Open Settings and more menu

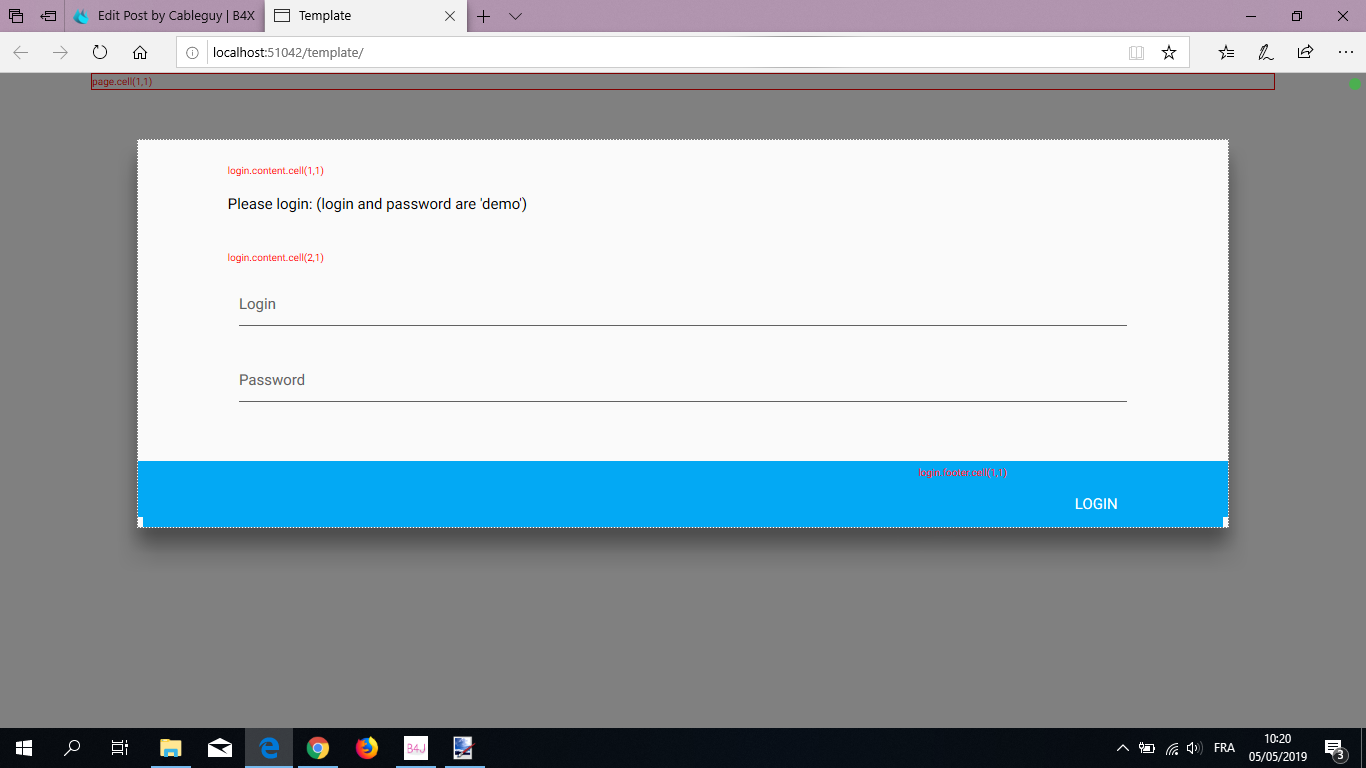[1345, 52]
